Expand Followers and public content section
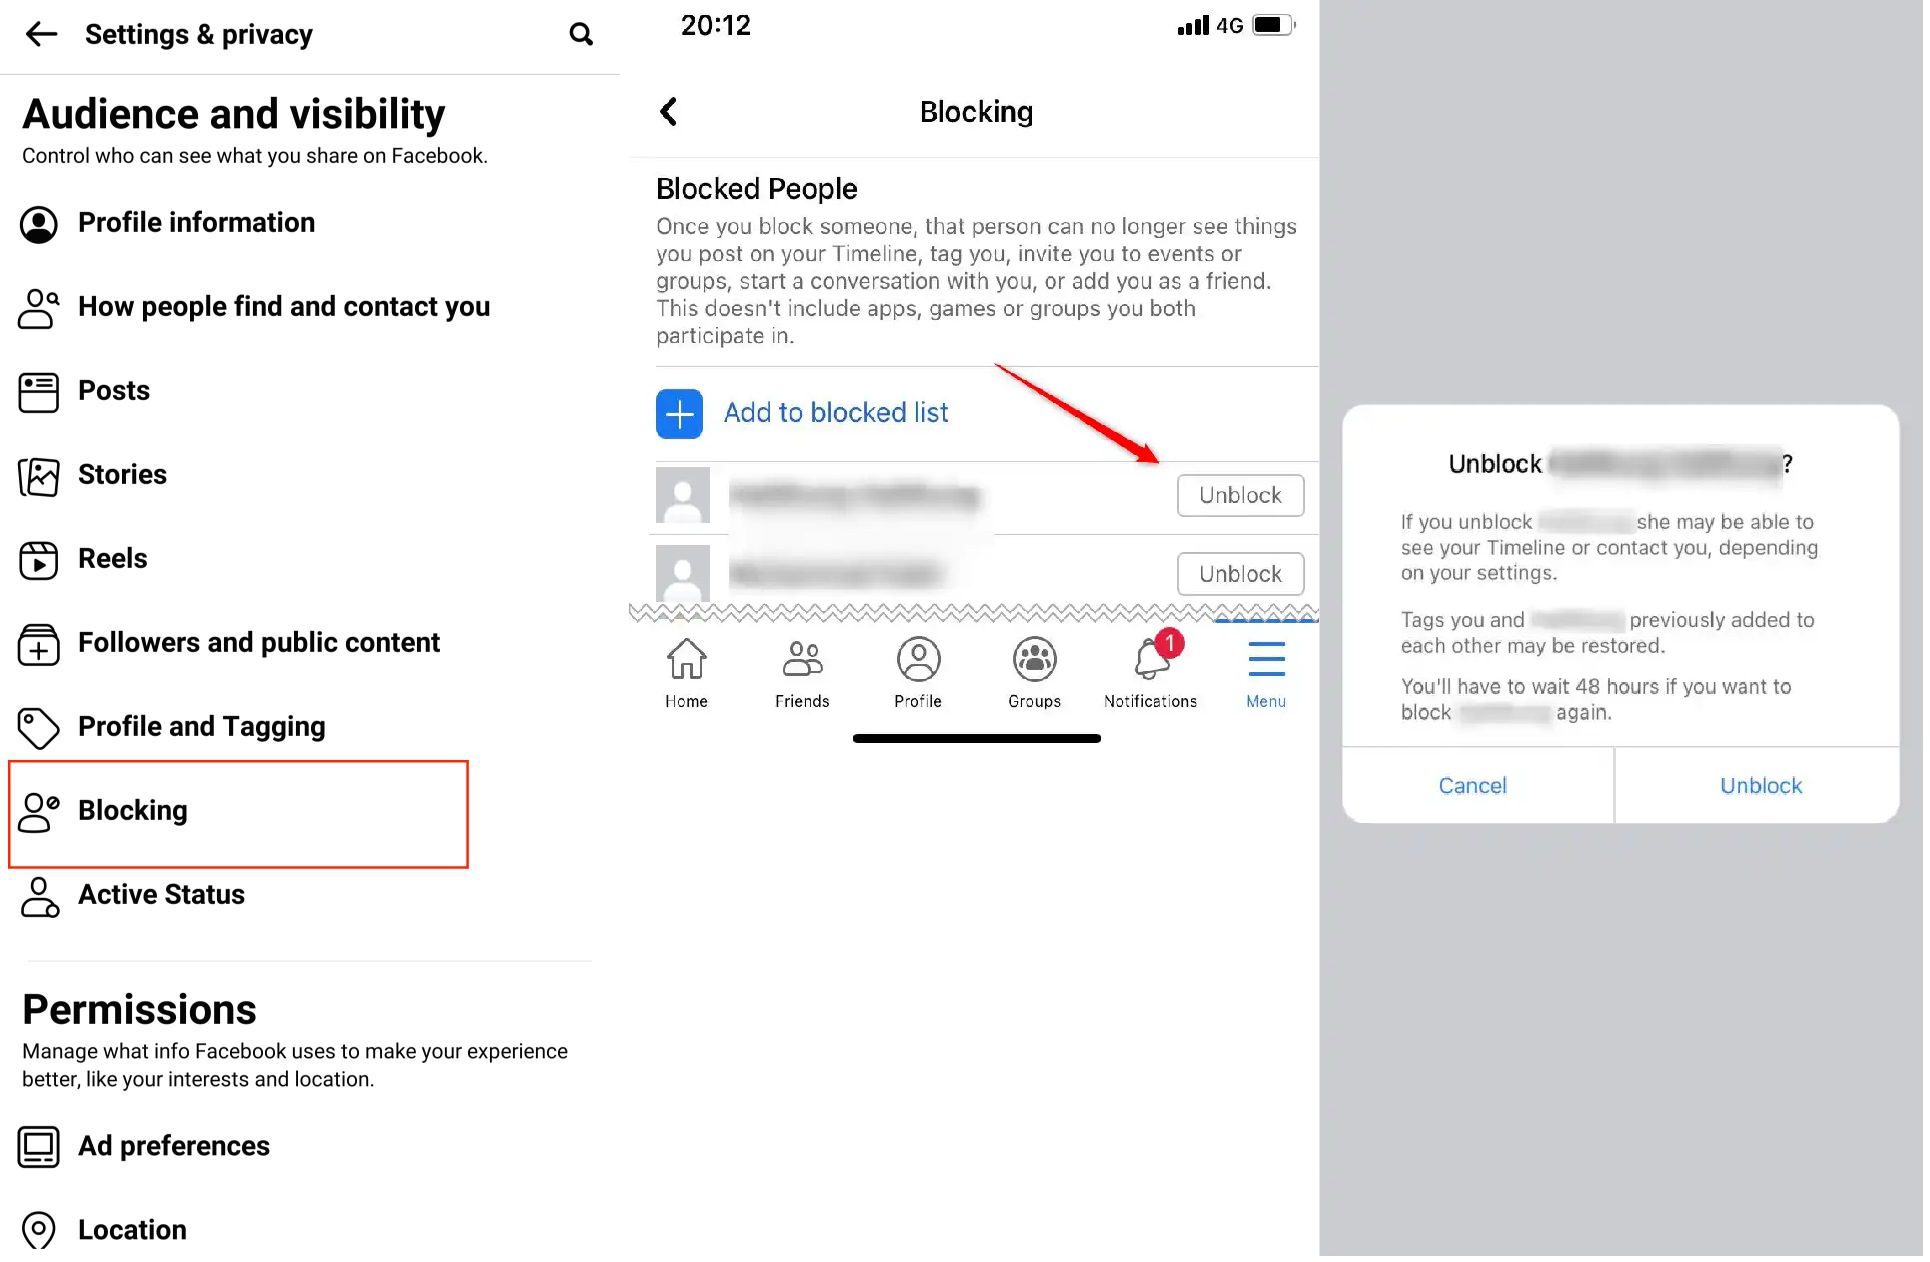 (x=260, y=641)
